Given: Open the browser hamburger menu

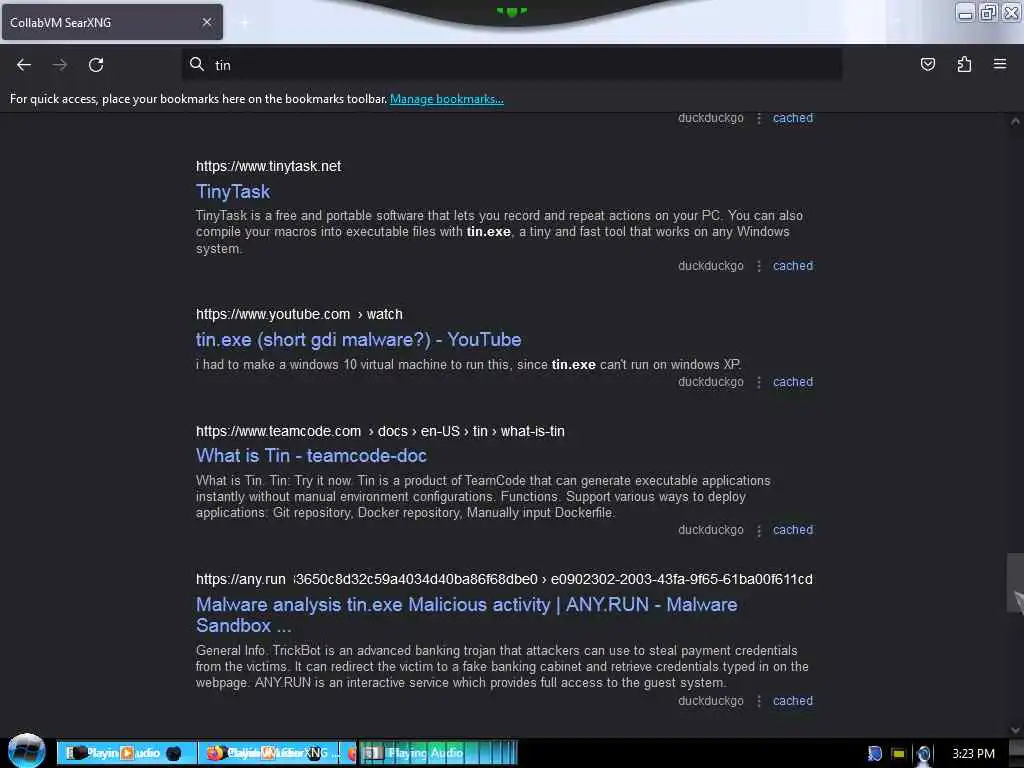Looking at the screenshot, I should (x=1000, y=64).
